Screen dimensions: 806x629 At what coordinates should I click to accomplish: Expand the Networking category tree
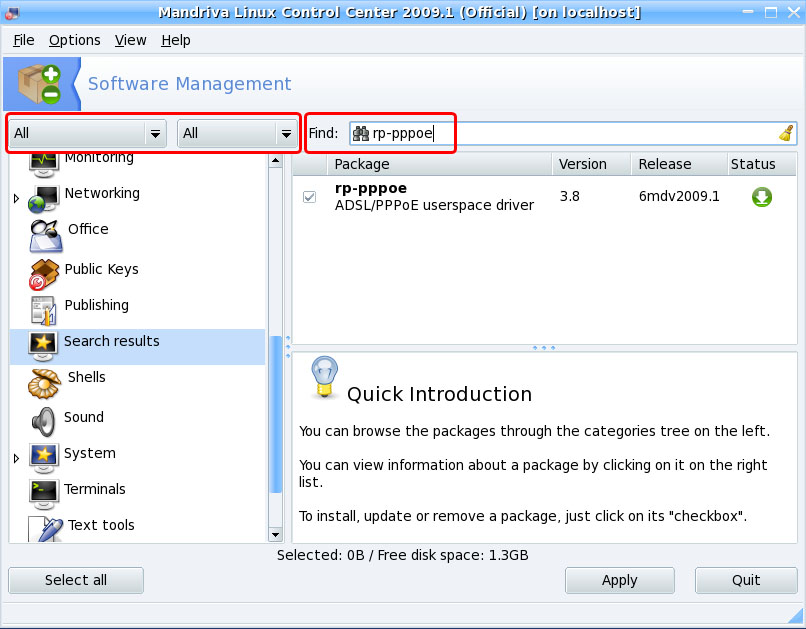(16, 198)
